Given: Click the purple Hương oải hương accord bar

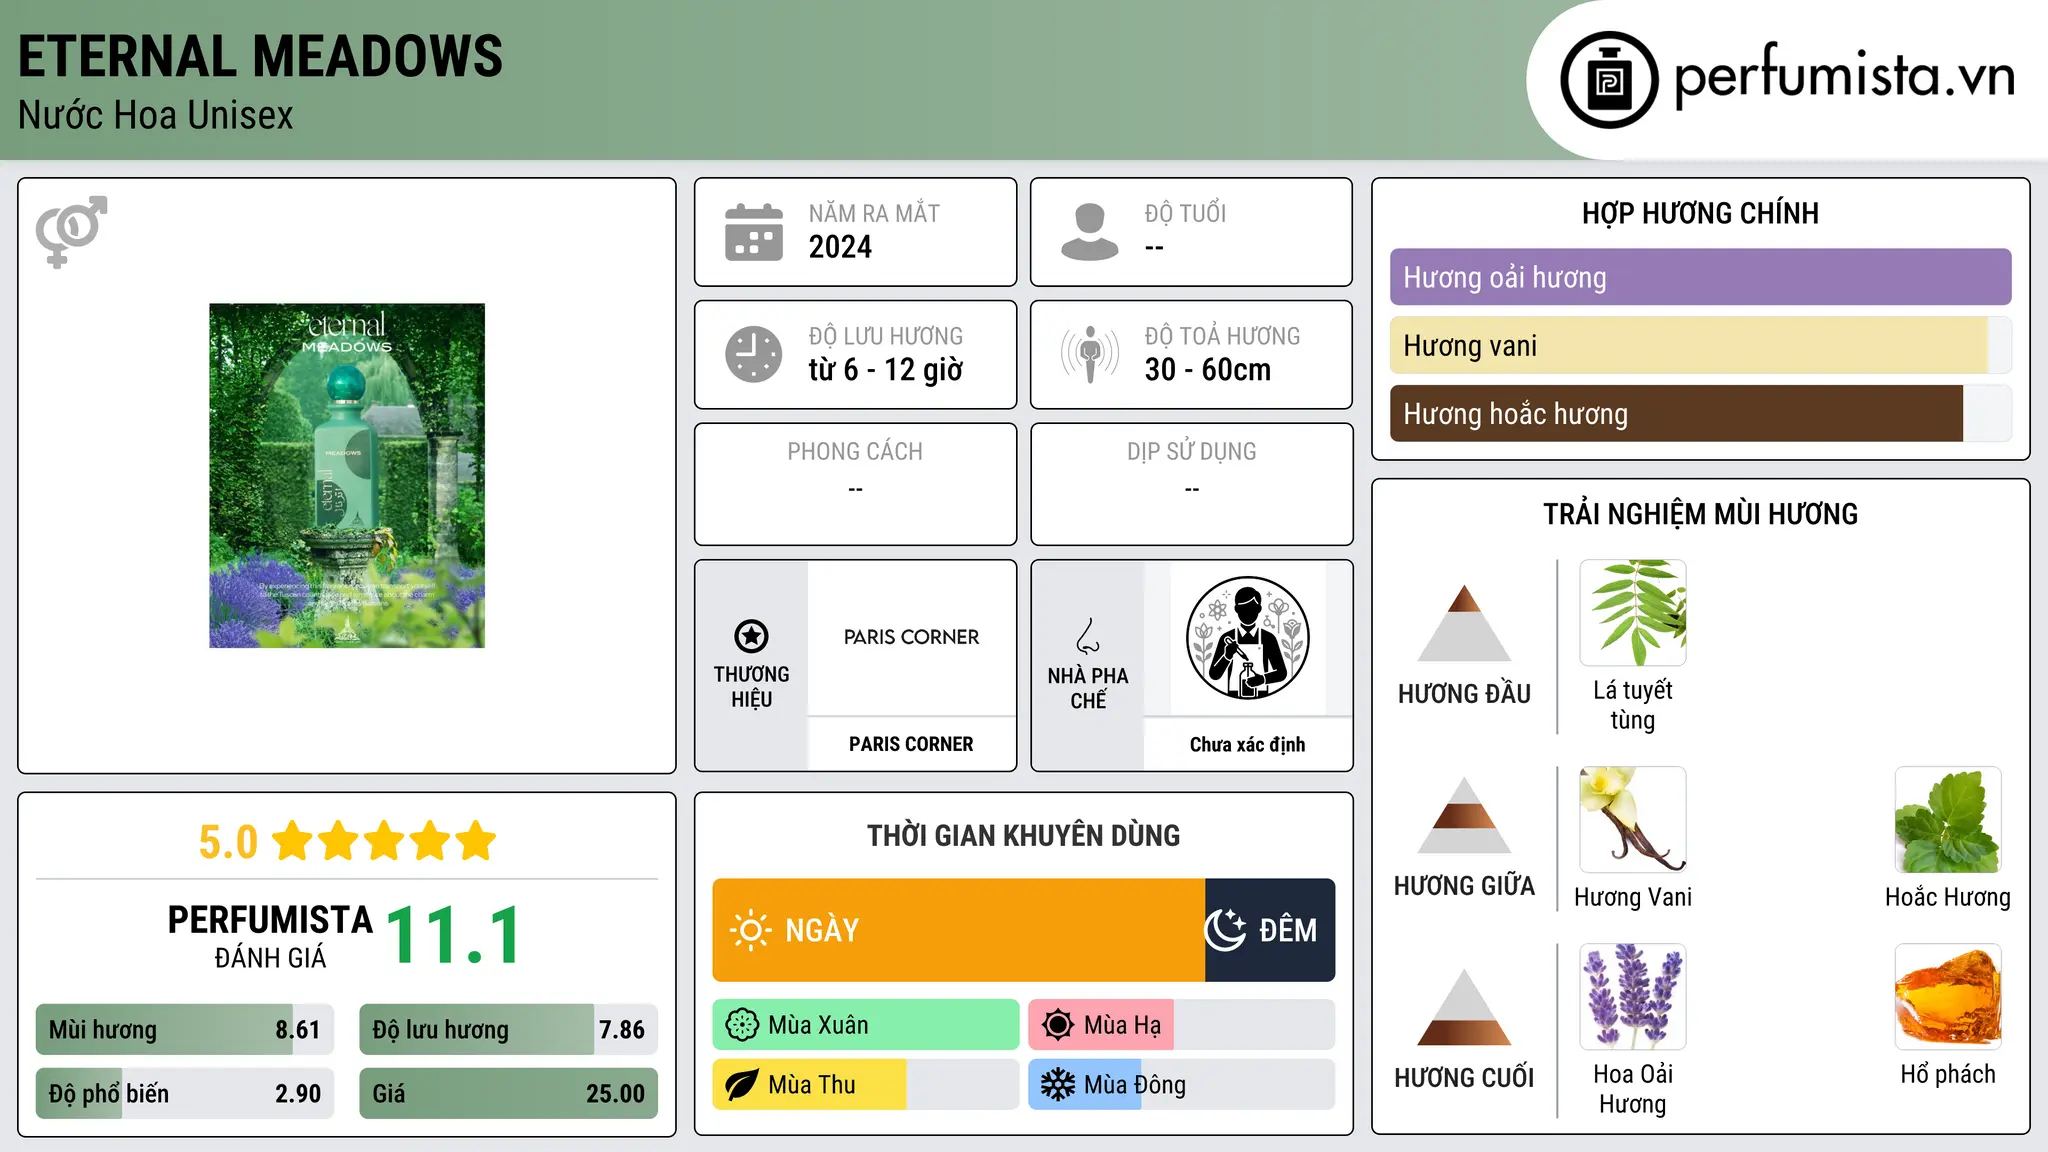Looking at the screenshot, I should 1701,277.
